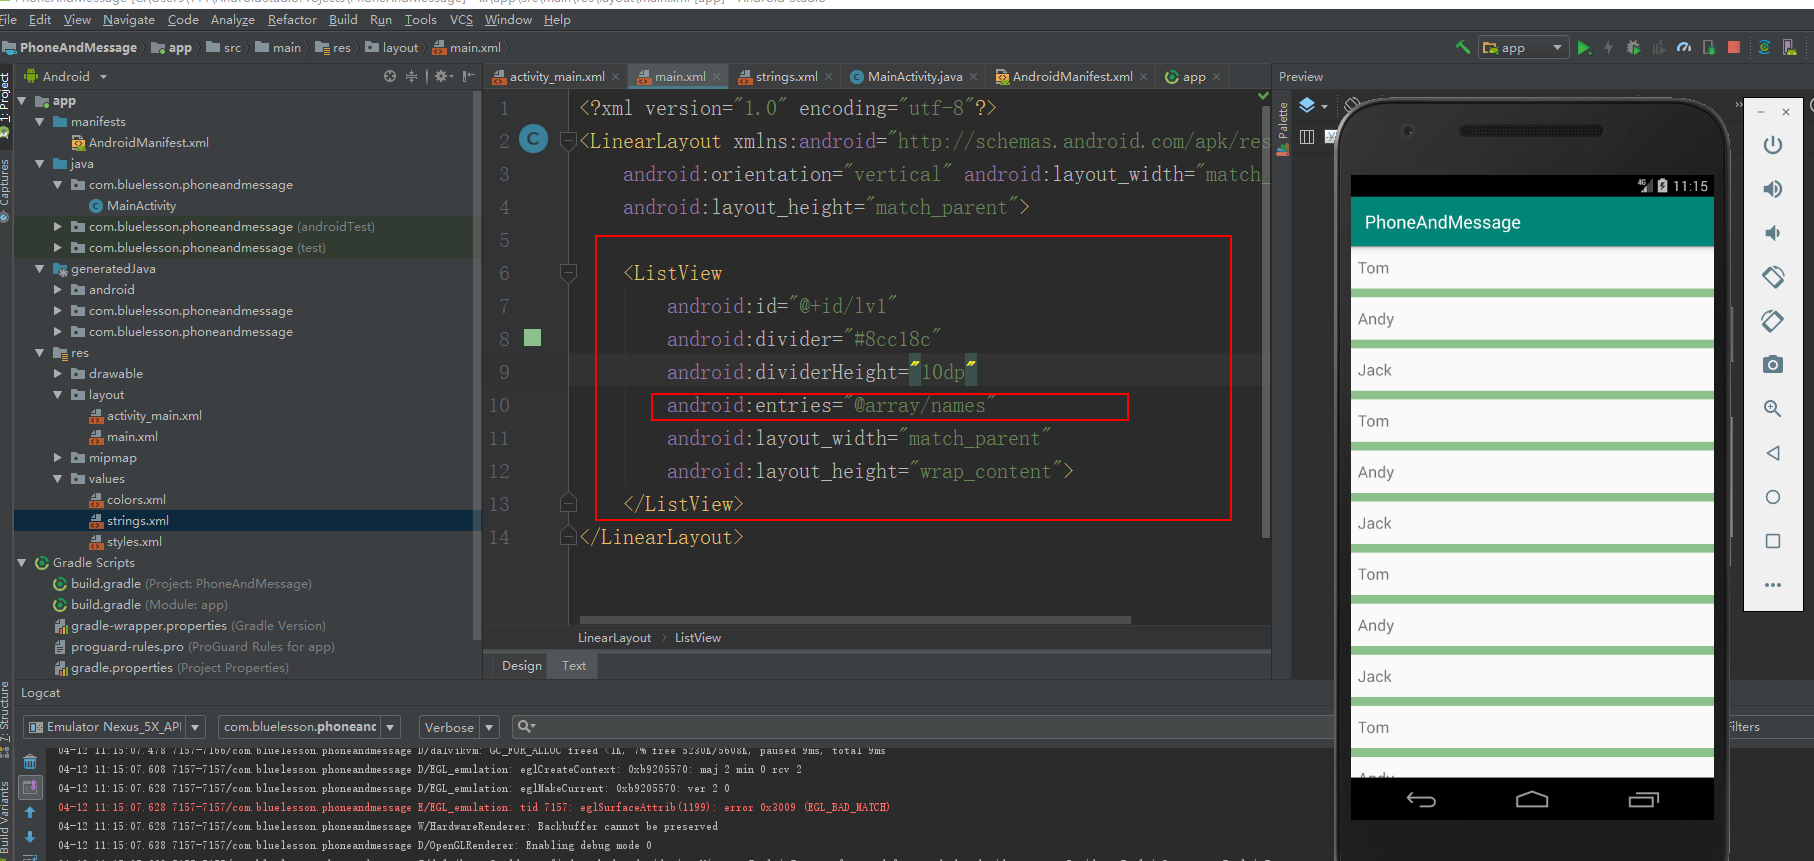1814x861 pixels.
Task: Expand the drawable folder in project tree
Action: point(58,374)
